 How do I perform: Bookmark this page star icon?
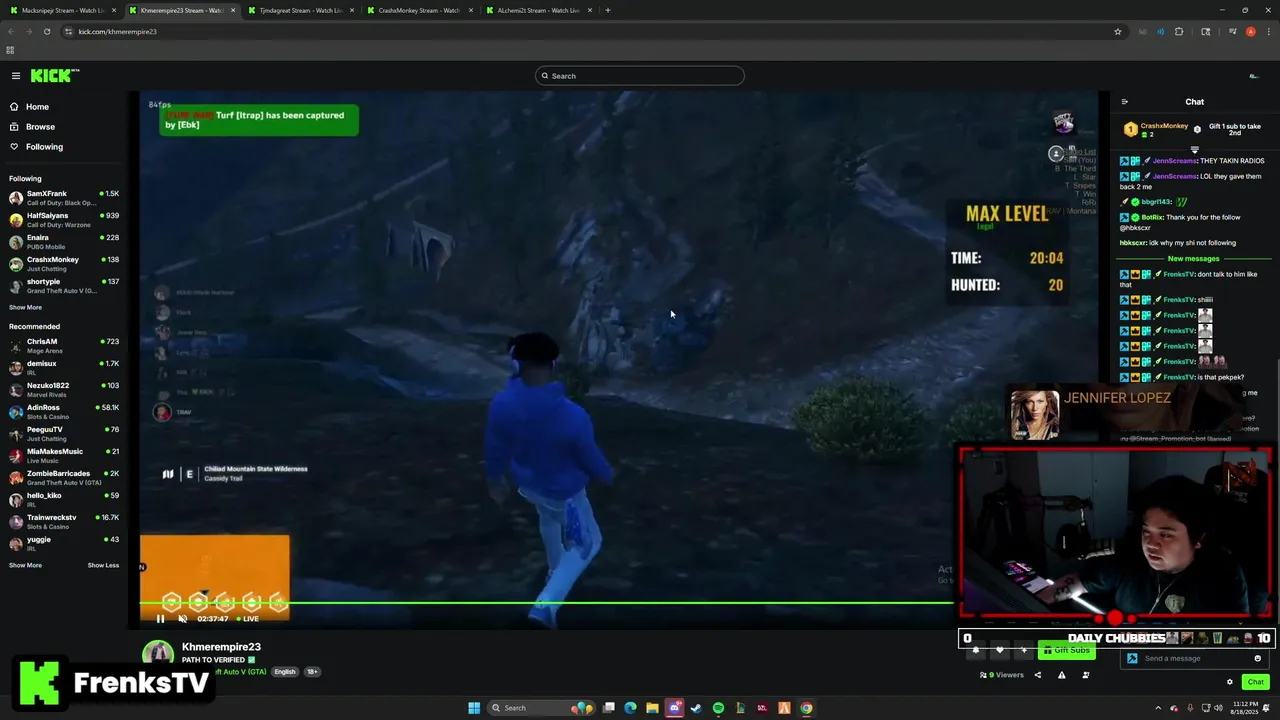(1117, 31)
